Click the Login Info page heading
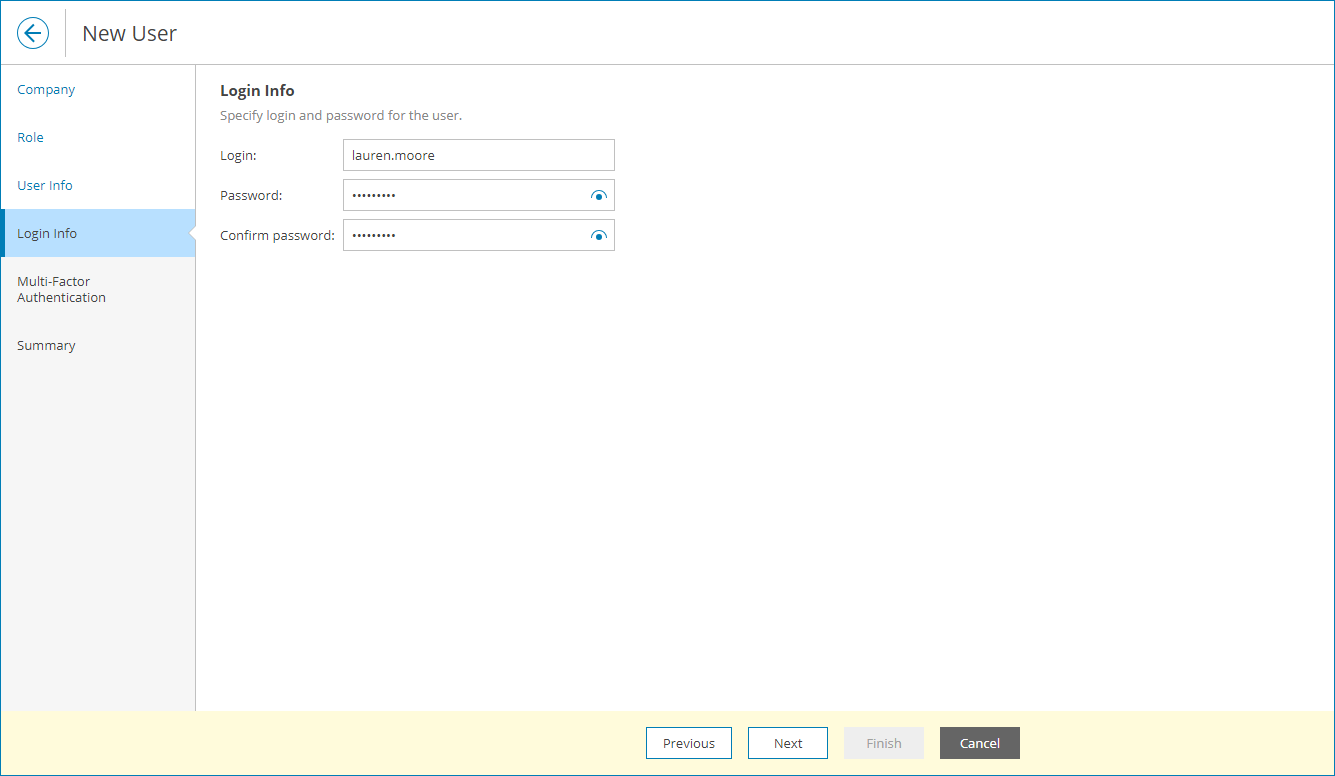Screen dimensions: 1335x776 257,90
